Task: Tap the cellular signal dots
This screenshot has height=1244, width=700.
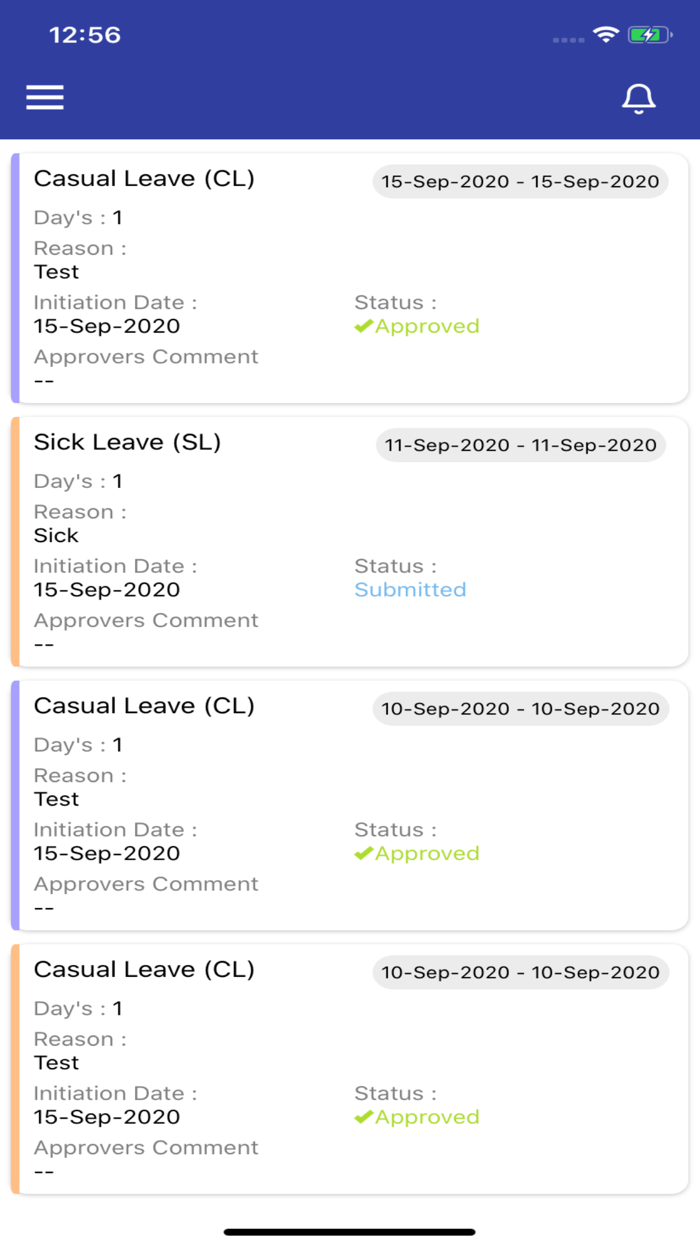Action: [x=568, y=40]
